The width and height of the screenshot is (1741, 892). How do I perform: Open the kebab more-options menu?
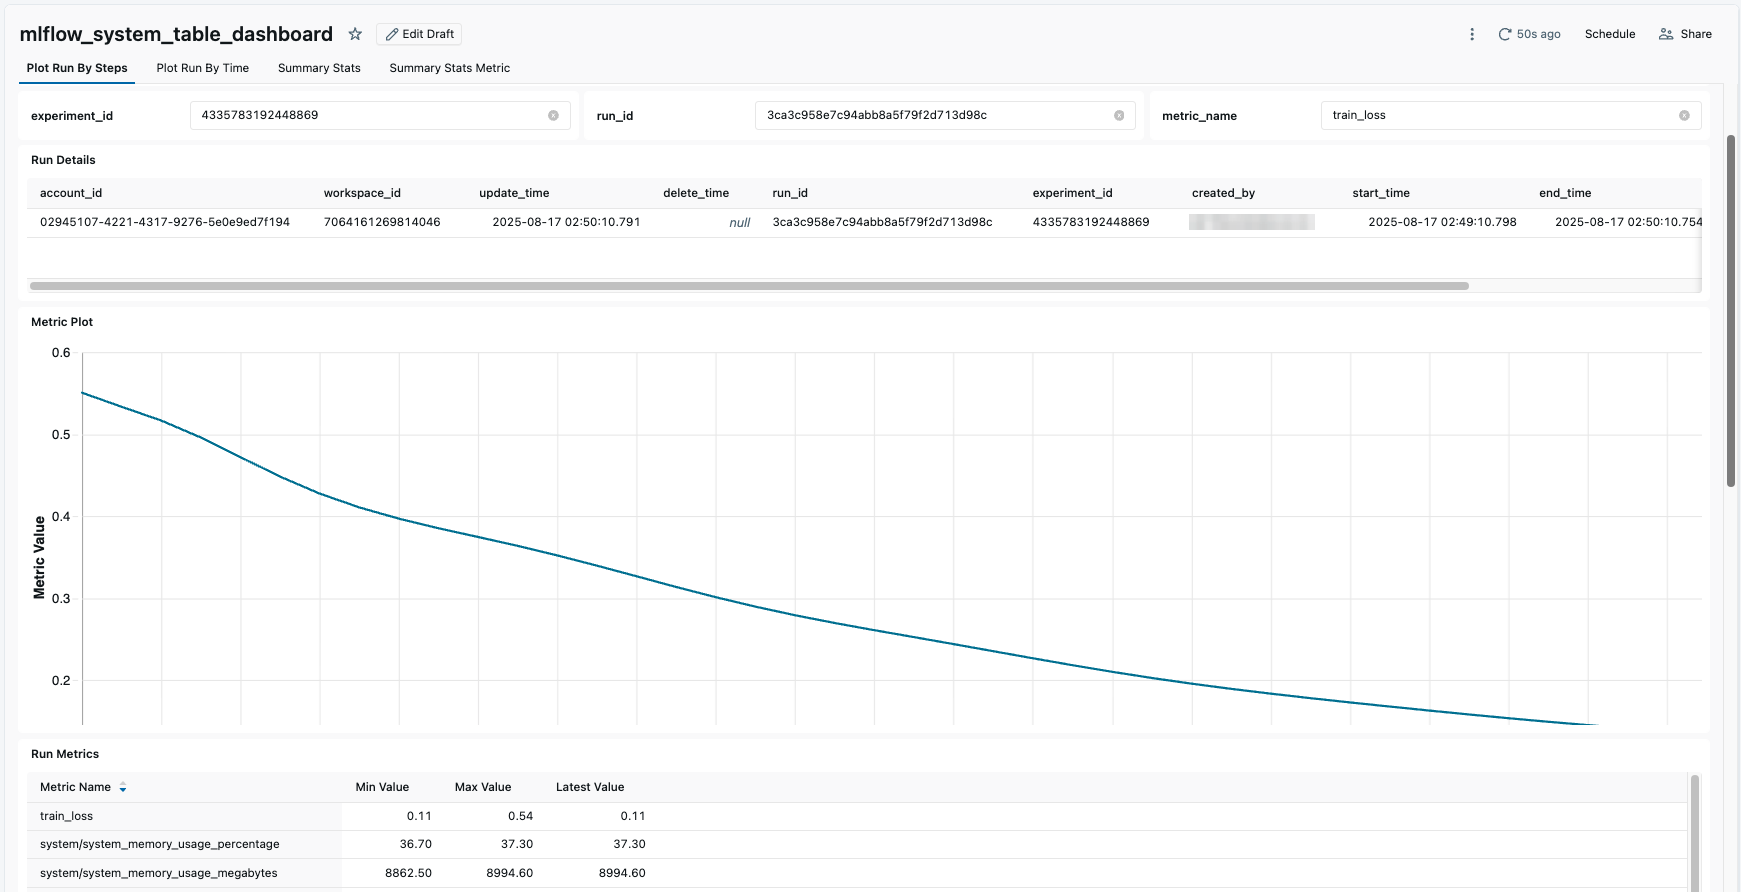[1471, 34]
